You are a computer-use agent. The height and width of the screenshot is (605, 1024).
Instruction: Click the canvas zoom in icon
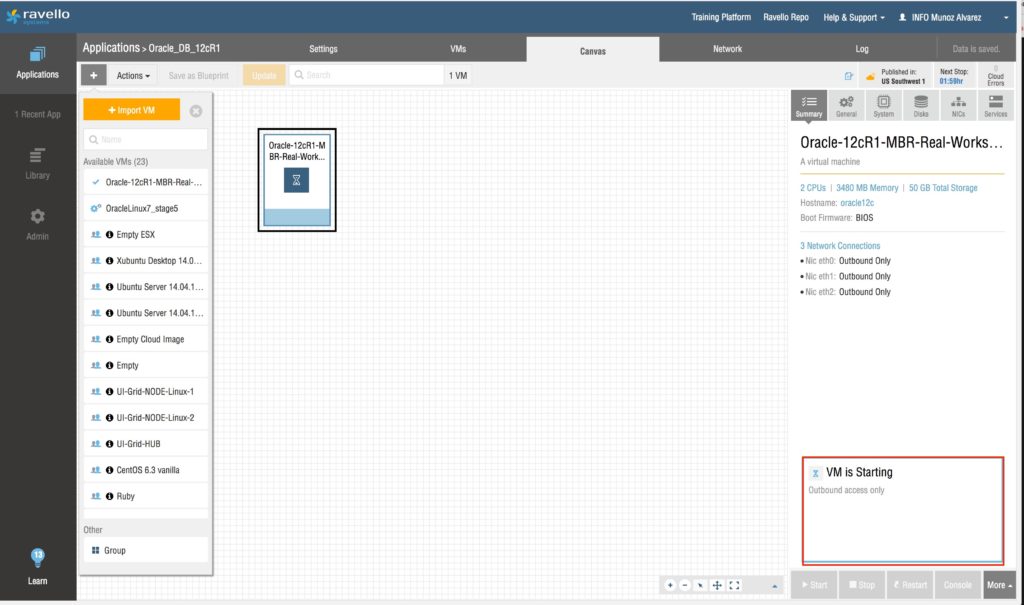[670, 585]
